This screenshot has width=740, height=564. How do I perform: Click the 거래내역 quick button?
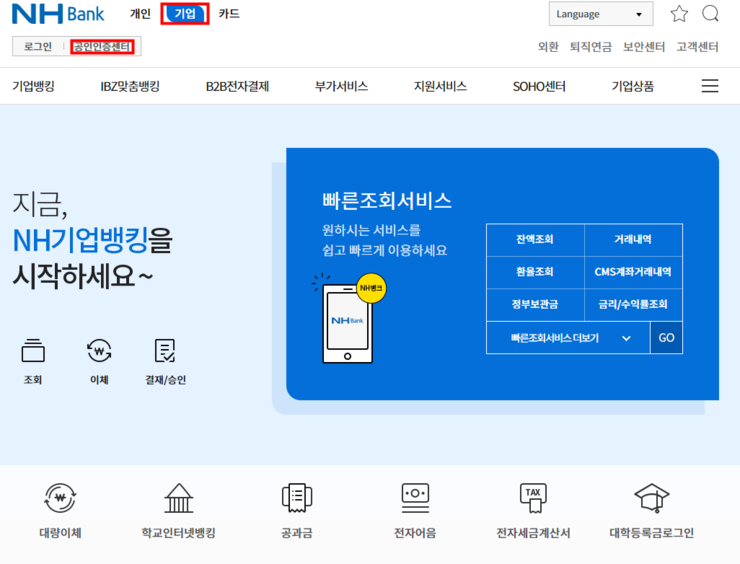point(633,240)
